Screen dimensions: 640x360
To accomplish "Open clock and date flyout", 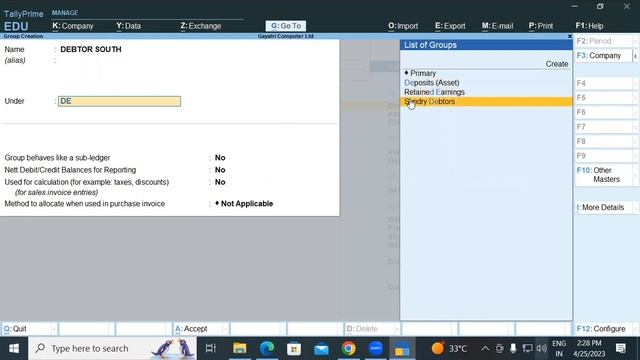I will pos(589,348).
